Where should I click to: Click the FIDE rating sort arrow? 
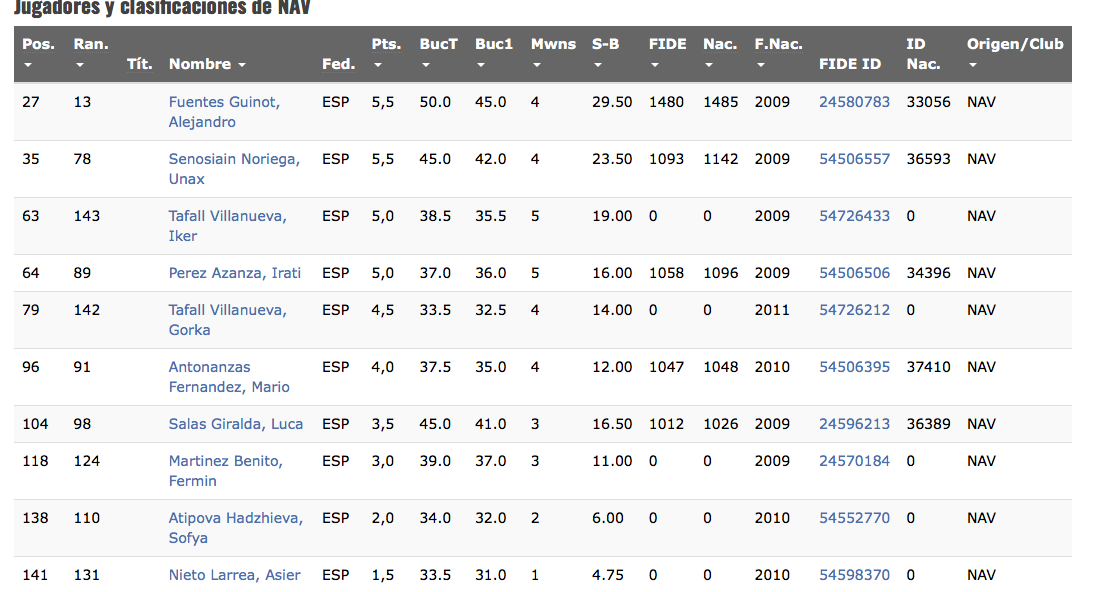point(655,65)
